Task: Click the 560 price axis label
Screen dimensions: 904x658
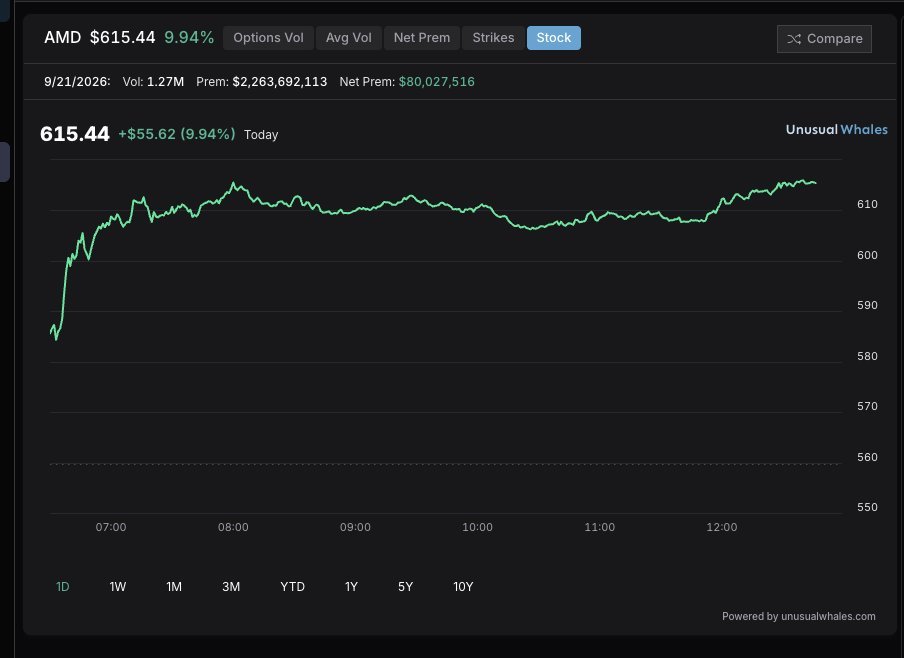Action: click(867, 457)
